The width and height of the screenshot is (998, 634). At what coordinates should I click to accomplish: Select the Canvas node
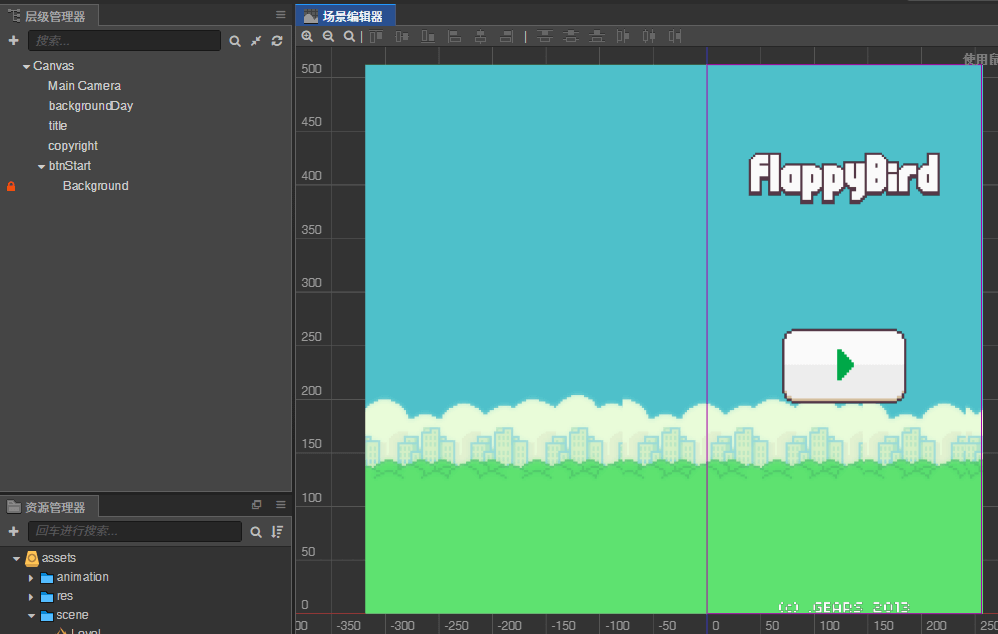(53, 66)
